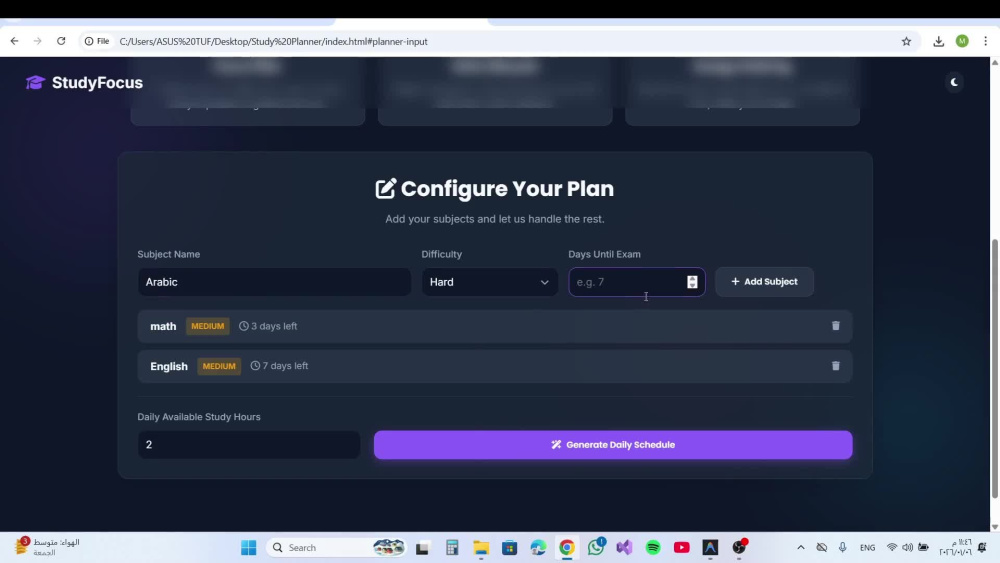Open the Difficulty dropdown showing Hard
The width and height of the screenshot is (1000, 563).
tap(489, 282)
